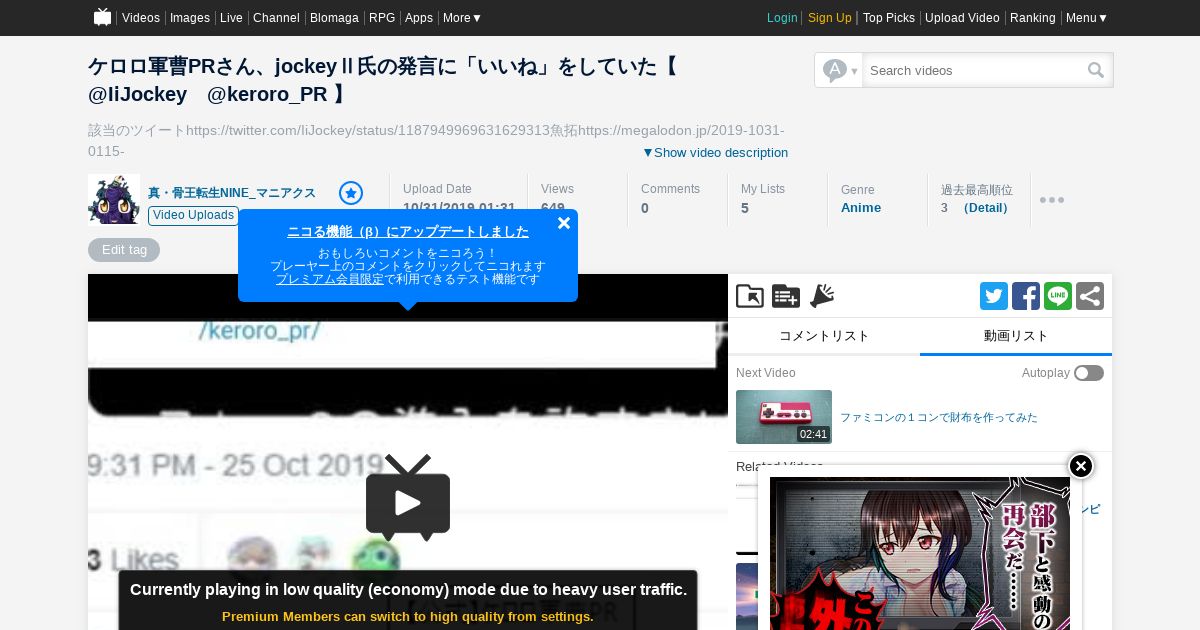The width and height of the screenshot is (1200, 630).
Task: Switch to the 動画リスト tab
Action: tap(1016, 336)
